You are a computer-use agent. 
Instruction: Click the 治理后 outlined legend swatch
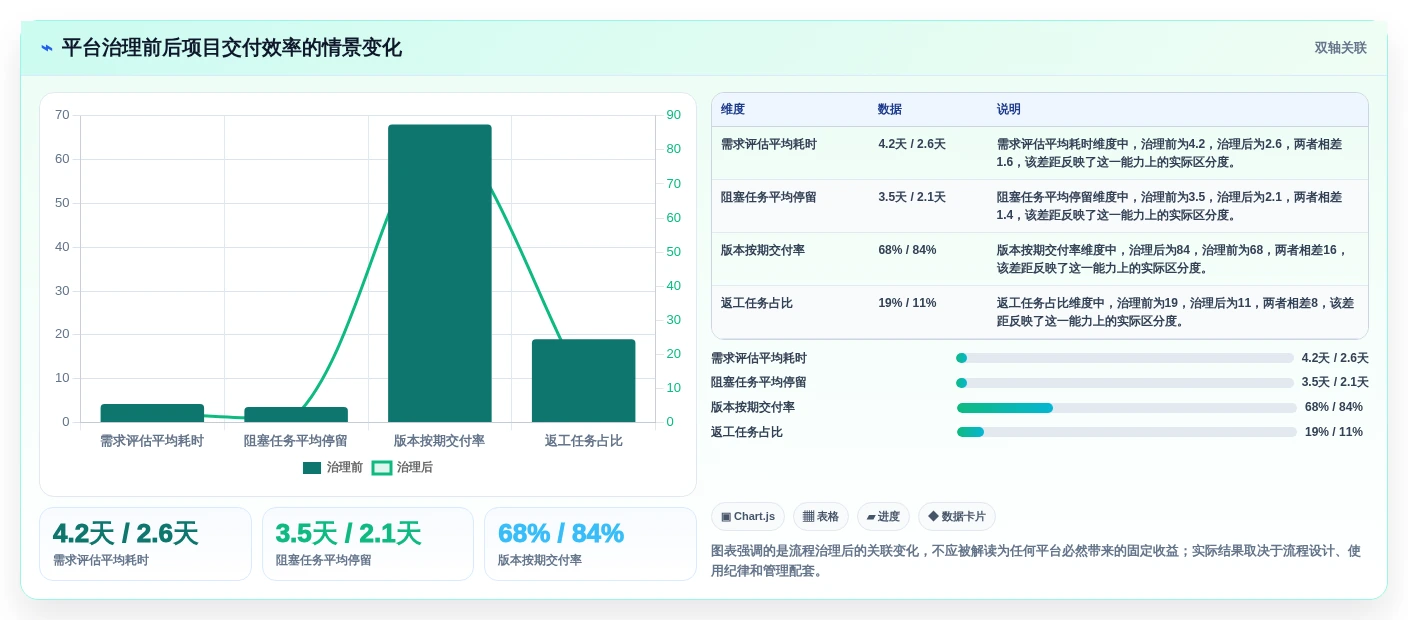tap(382, 467)
